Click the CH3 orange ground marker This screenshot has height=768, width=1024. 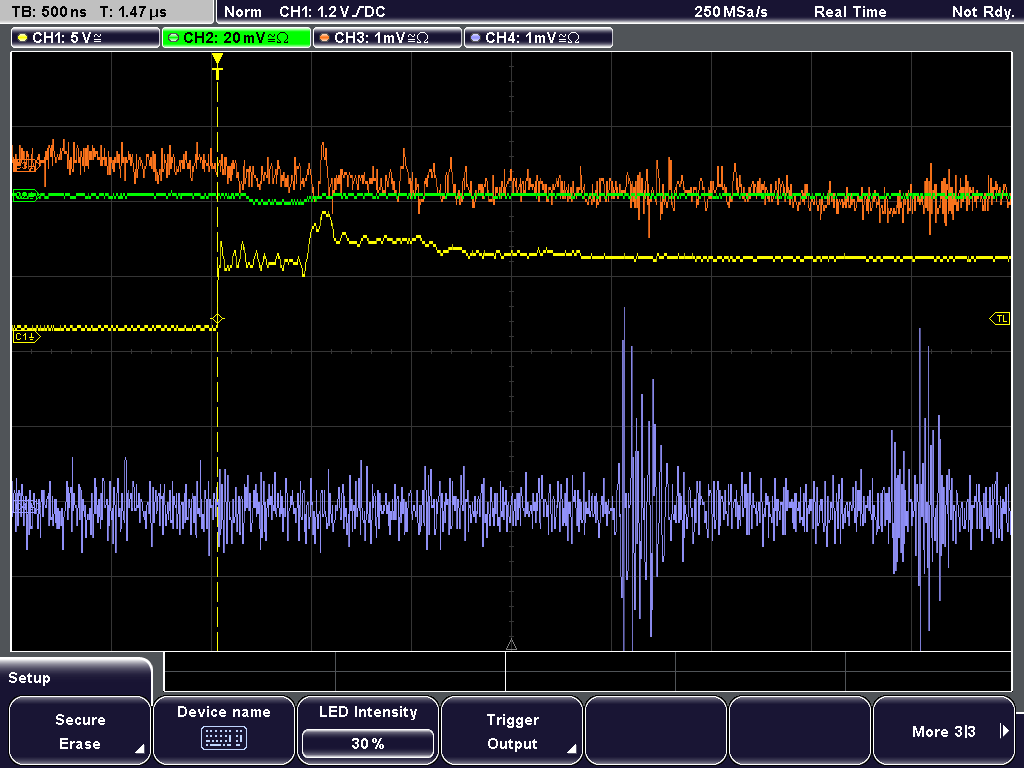pyautogui.click(x=26, y=167)
